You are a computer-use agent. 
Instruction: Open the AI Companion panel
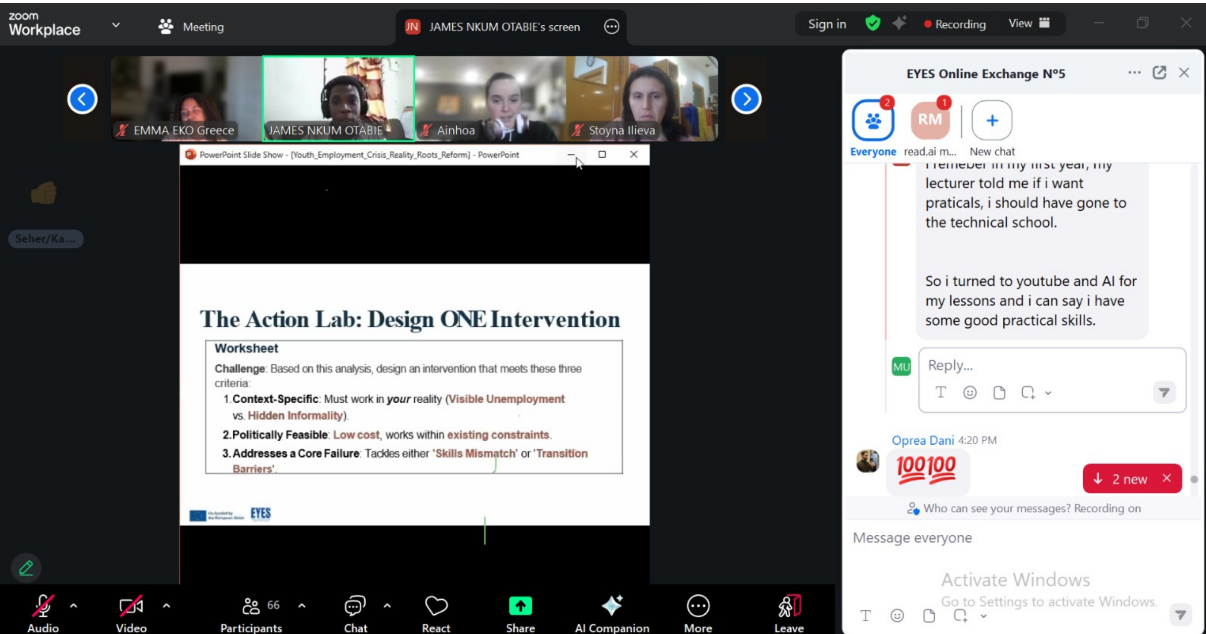pyautogui.click(x=611, y=607)
